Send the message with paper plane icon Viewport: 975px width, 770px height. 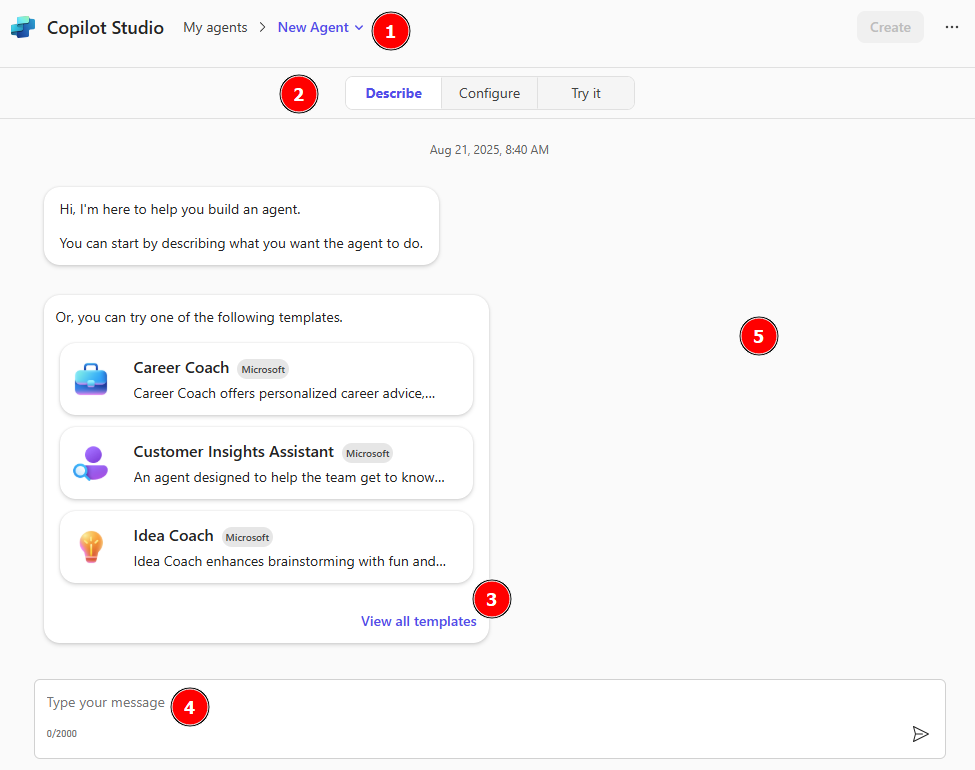pyautogui.click(x=920, y=734)
